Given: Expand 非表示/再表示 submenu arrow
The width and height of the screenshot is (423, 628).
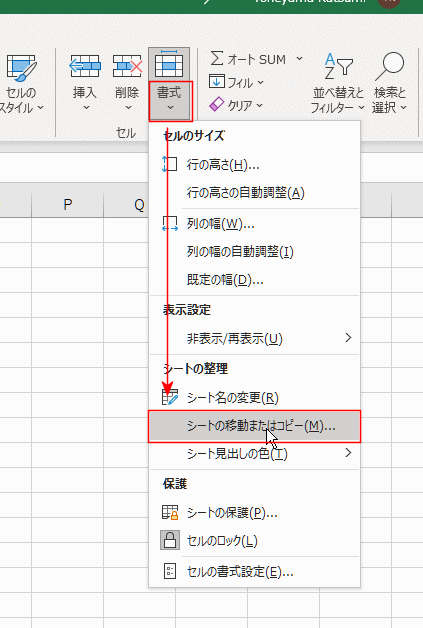Looking at the screenshot, I should tap(348, 338).
